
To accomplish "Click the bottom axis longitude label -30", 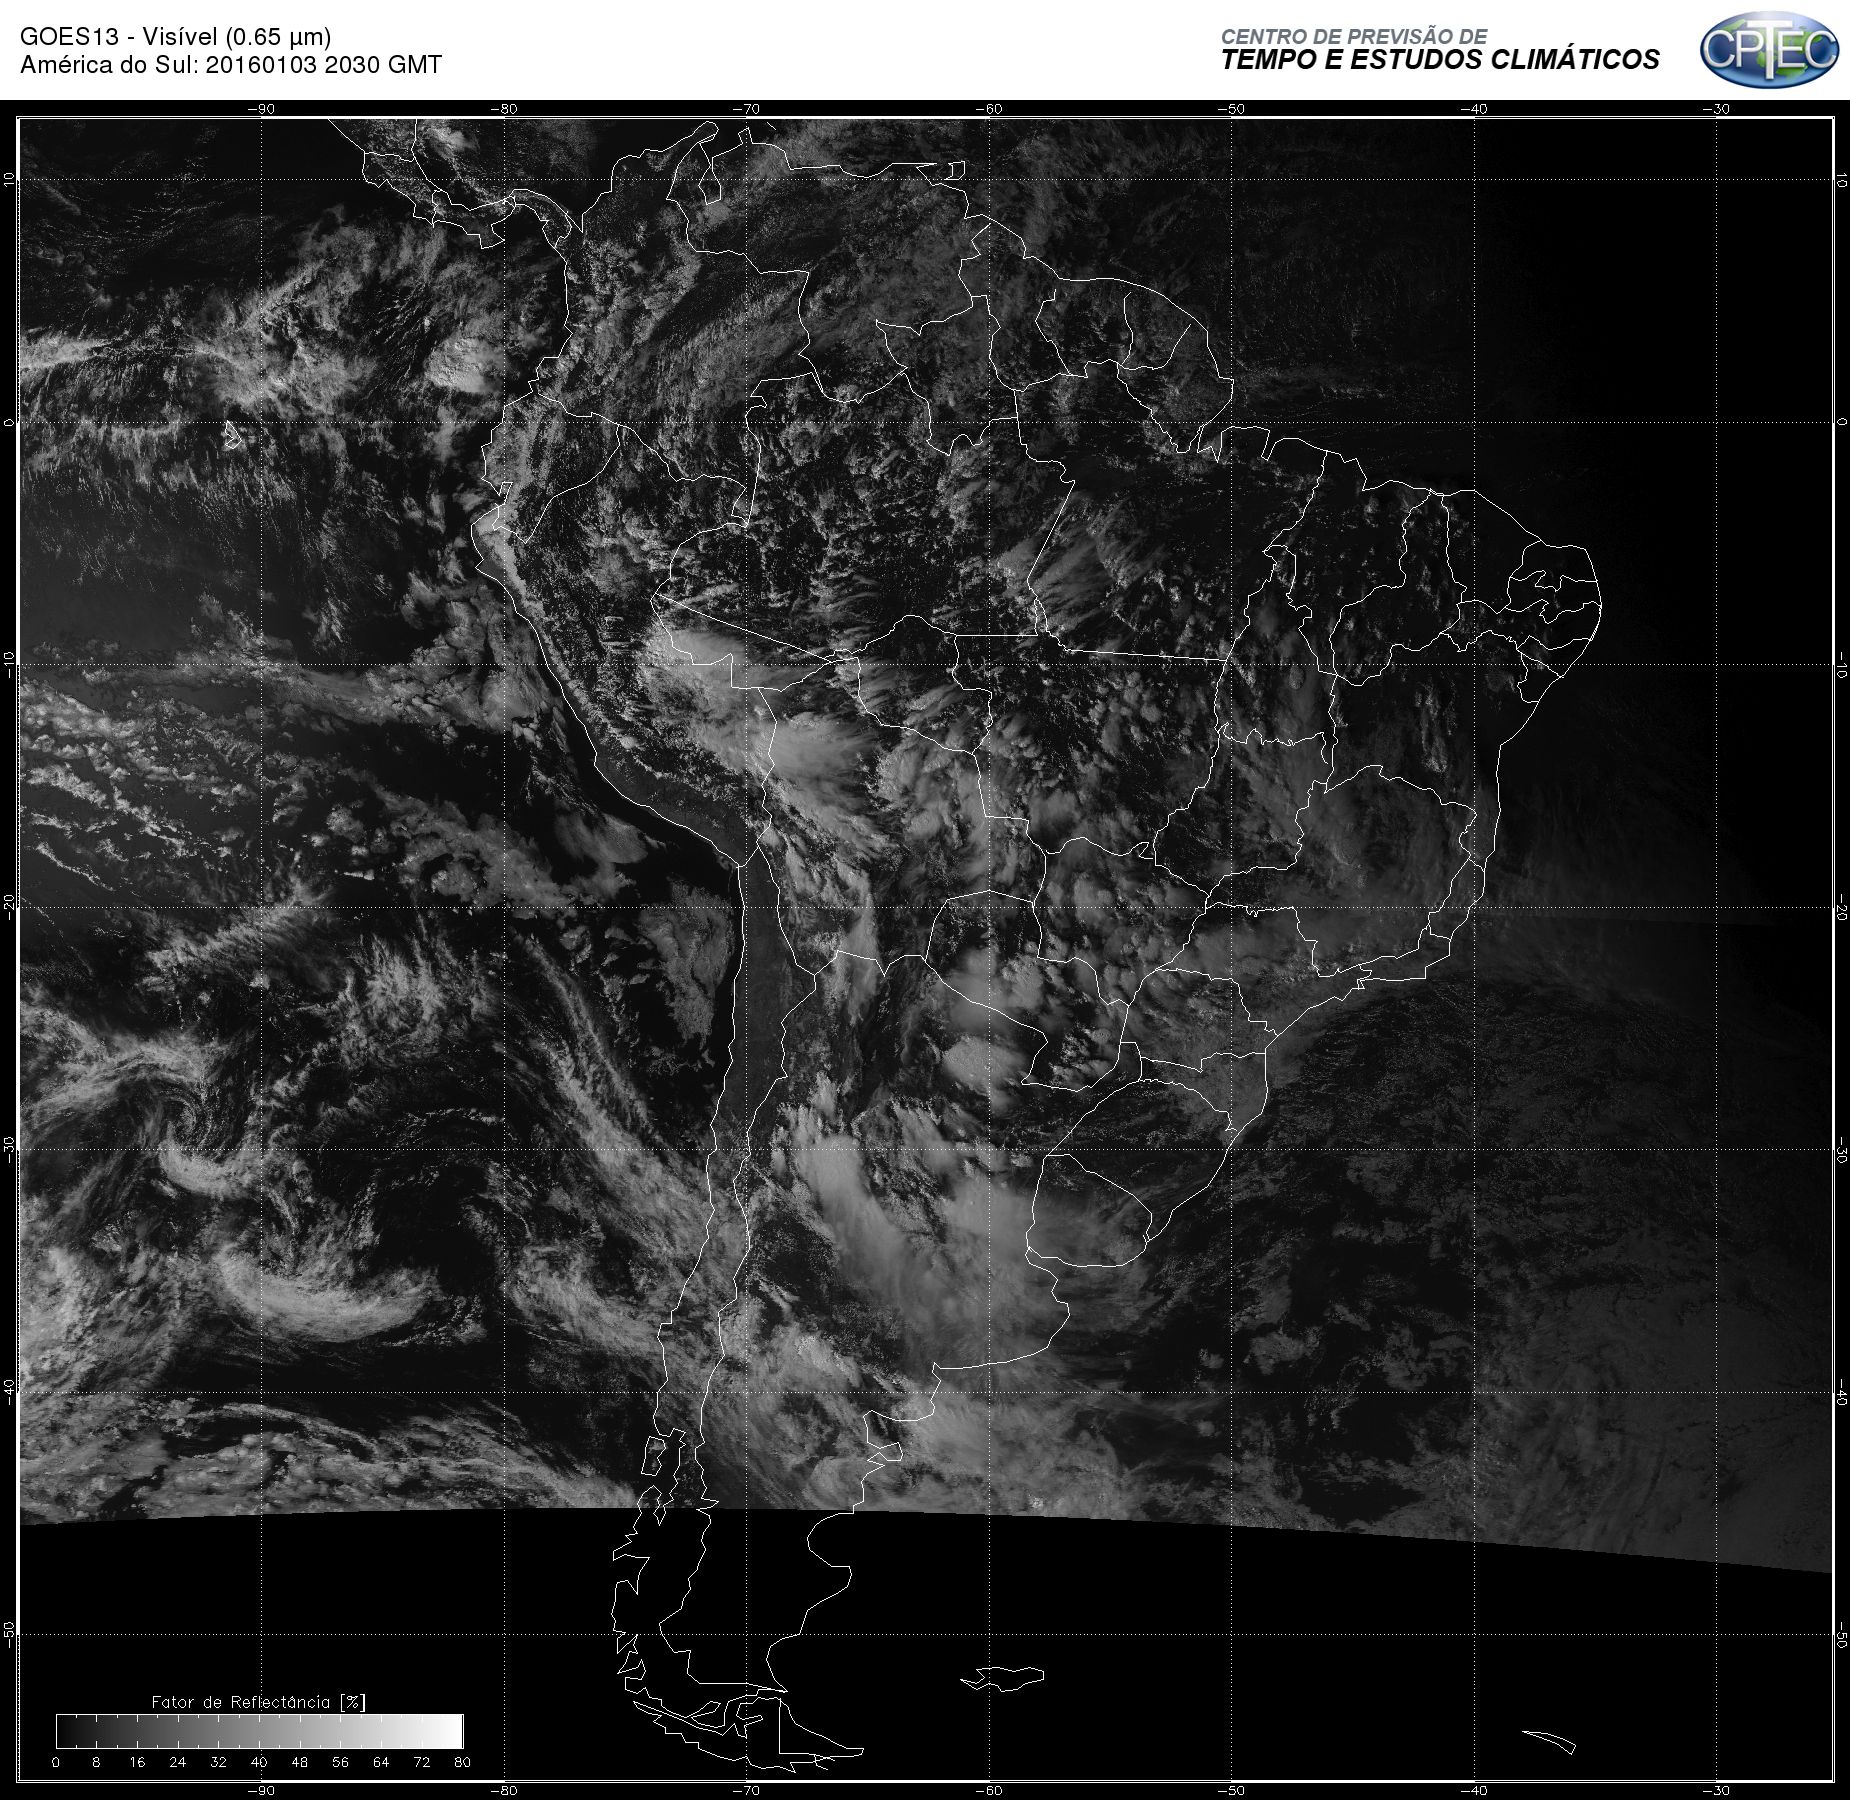I will point(1716,1791).
